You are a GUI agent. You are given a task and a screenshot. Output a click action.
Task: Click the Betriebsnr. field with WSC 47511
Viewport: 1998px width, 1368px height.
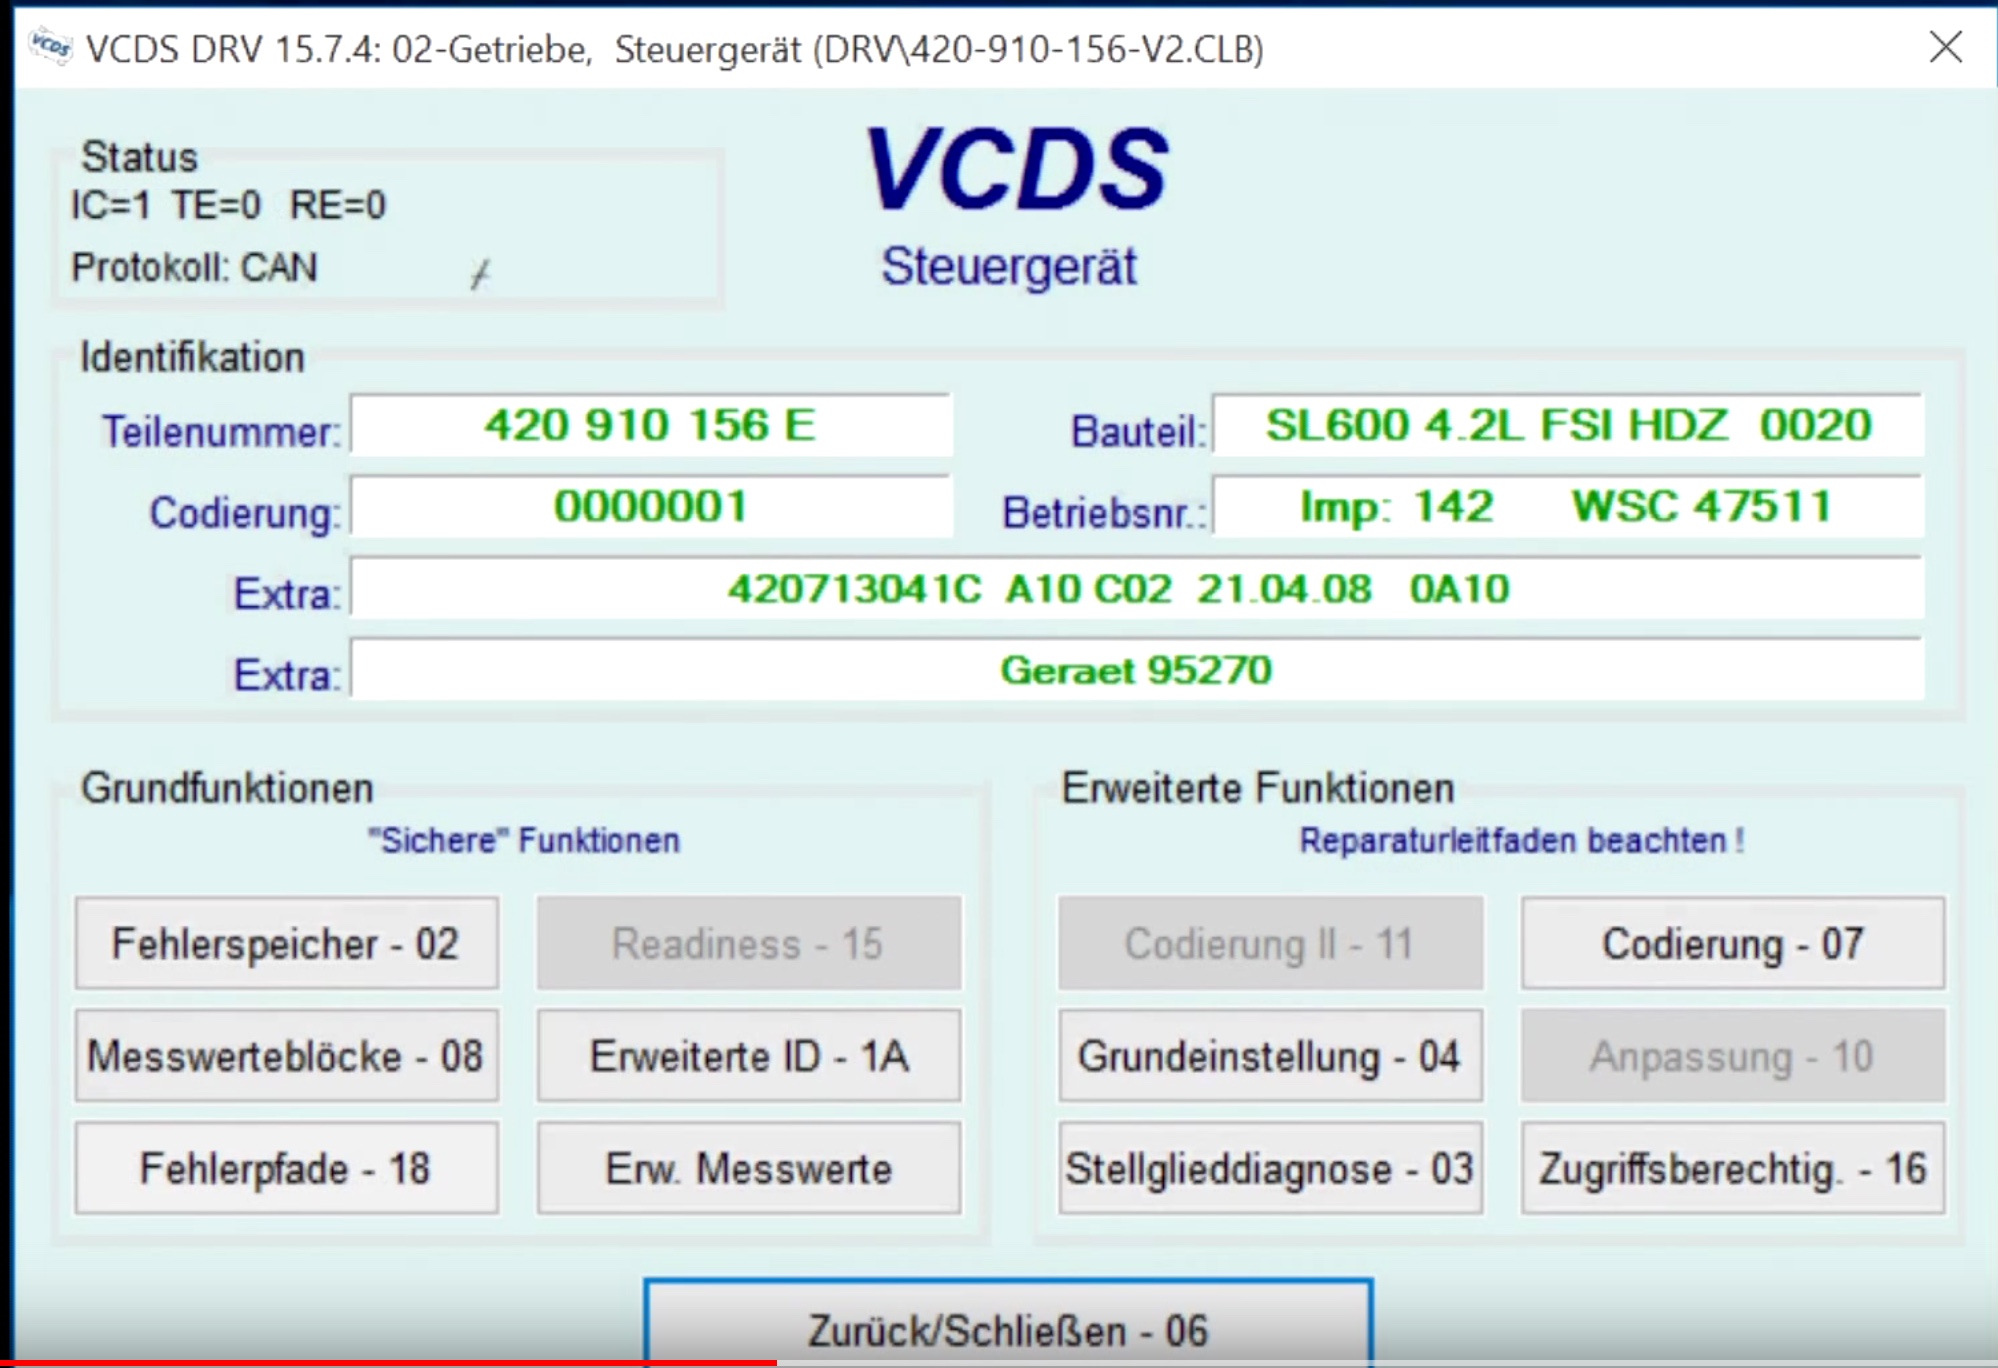[x=1567, y=506]
